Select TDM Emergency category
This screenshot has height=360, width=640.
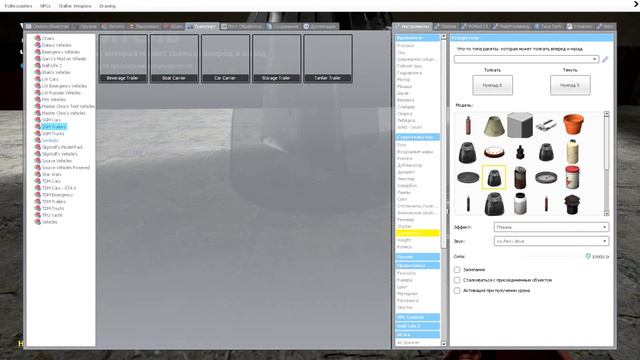click(x=57, y=195)
